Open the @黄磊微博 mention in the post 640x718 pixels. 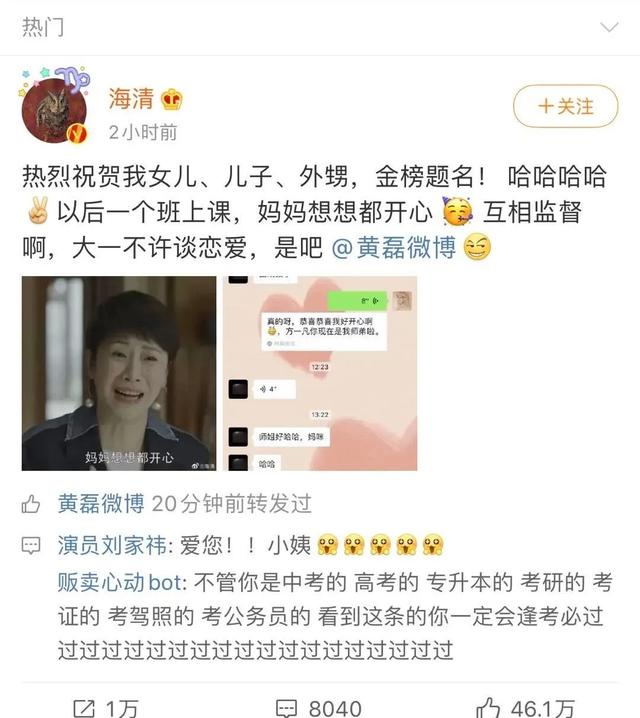394,248
